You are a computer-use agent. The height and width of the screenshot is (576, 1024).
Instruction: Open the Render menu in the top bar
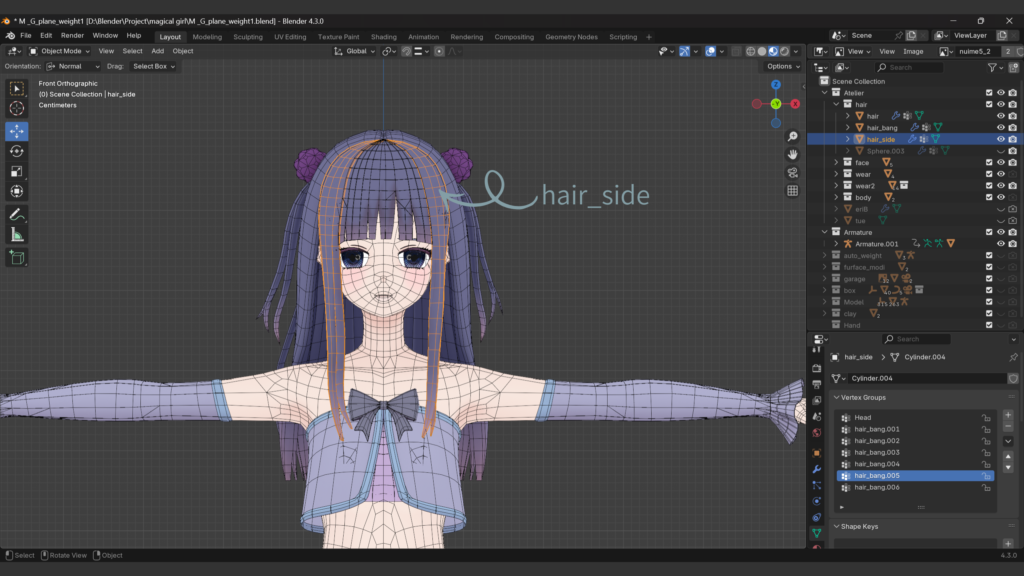(x=71, y=35)
